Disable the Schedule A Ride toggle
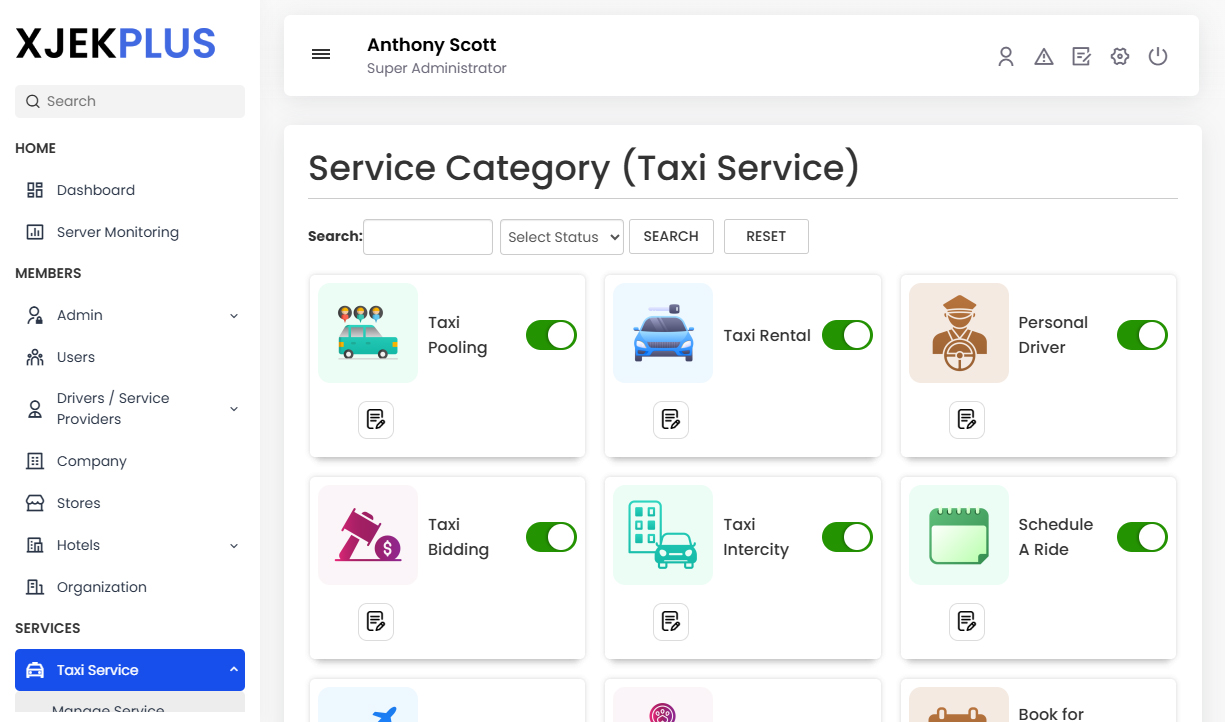This screenshot has height=722, width=1225. (x=1142, y=537)
